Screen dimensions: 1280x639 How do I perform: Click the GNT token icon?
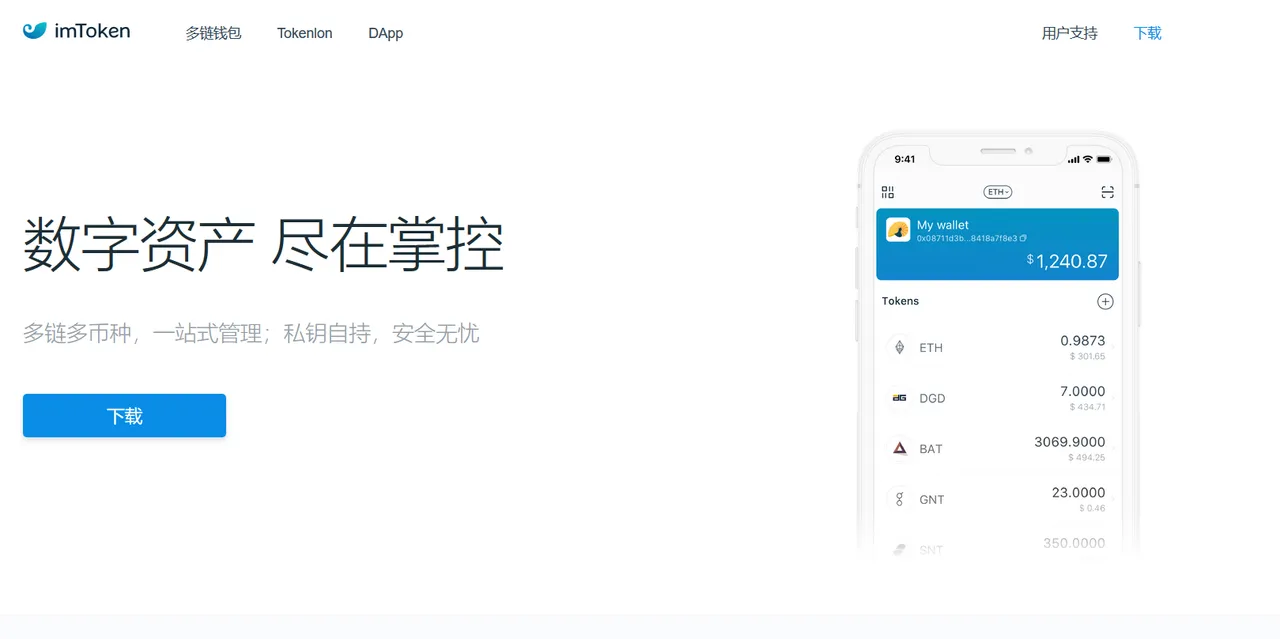[899, 499]
